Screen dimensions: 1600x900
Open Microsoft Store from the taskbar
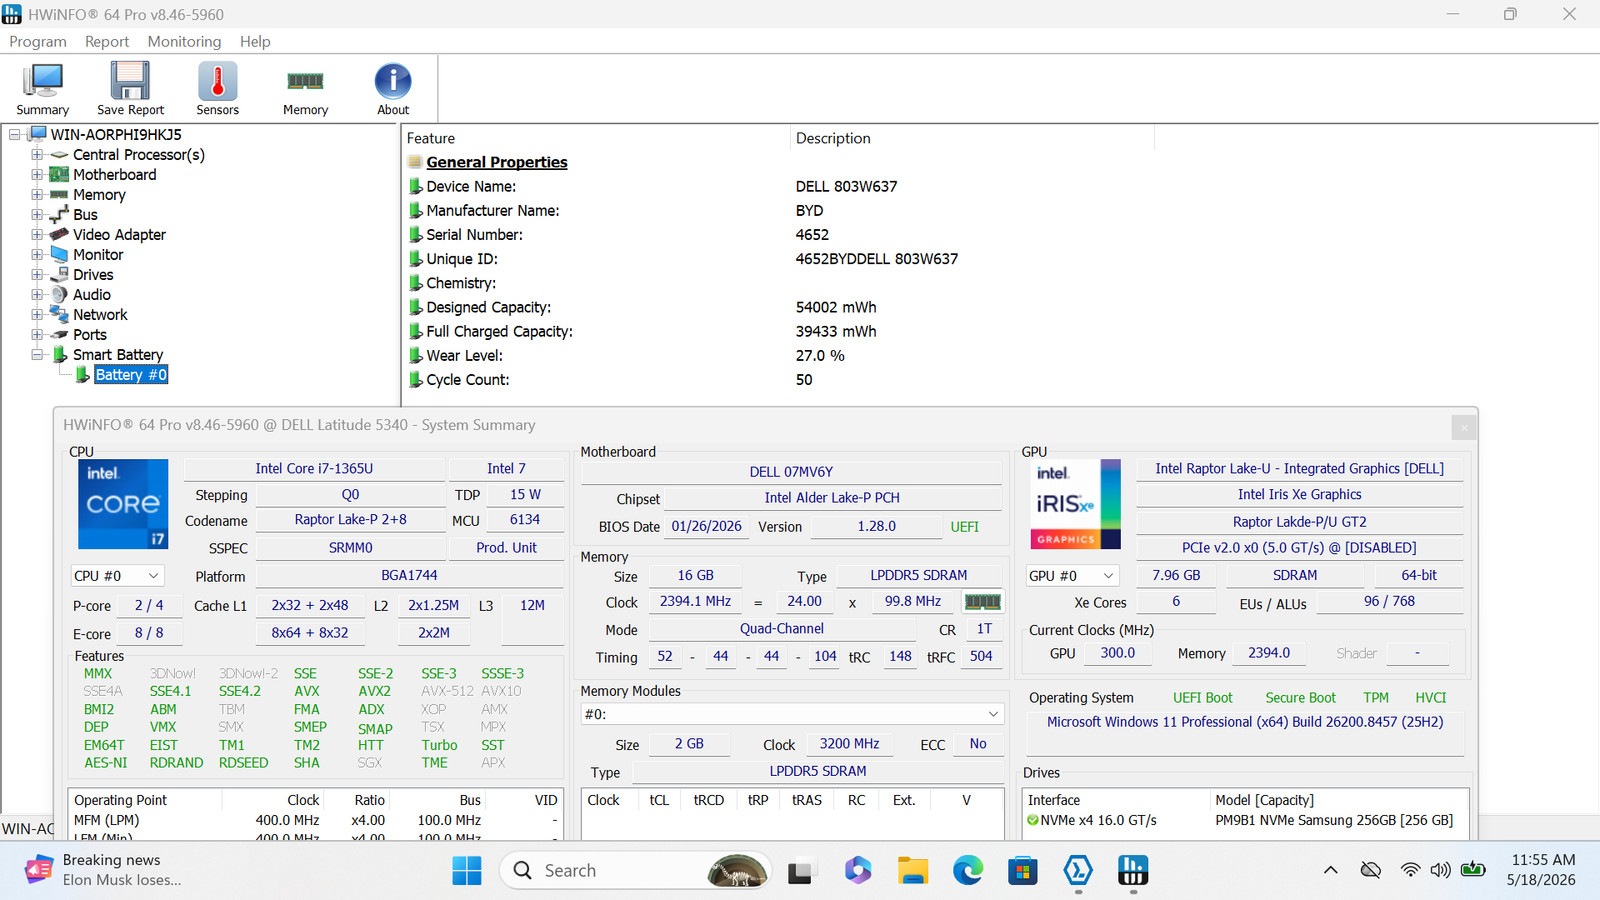(1022, 871)
